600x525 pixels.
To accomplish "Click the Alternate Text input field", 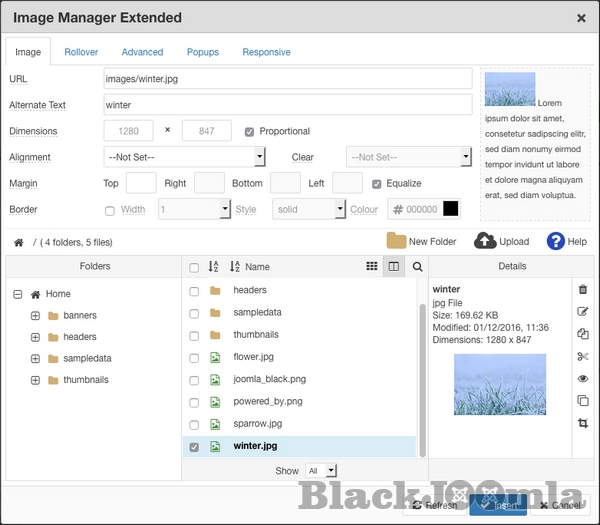I will coord(287,105).
